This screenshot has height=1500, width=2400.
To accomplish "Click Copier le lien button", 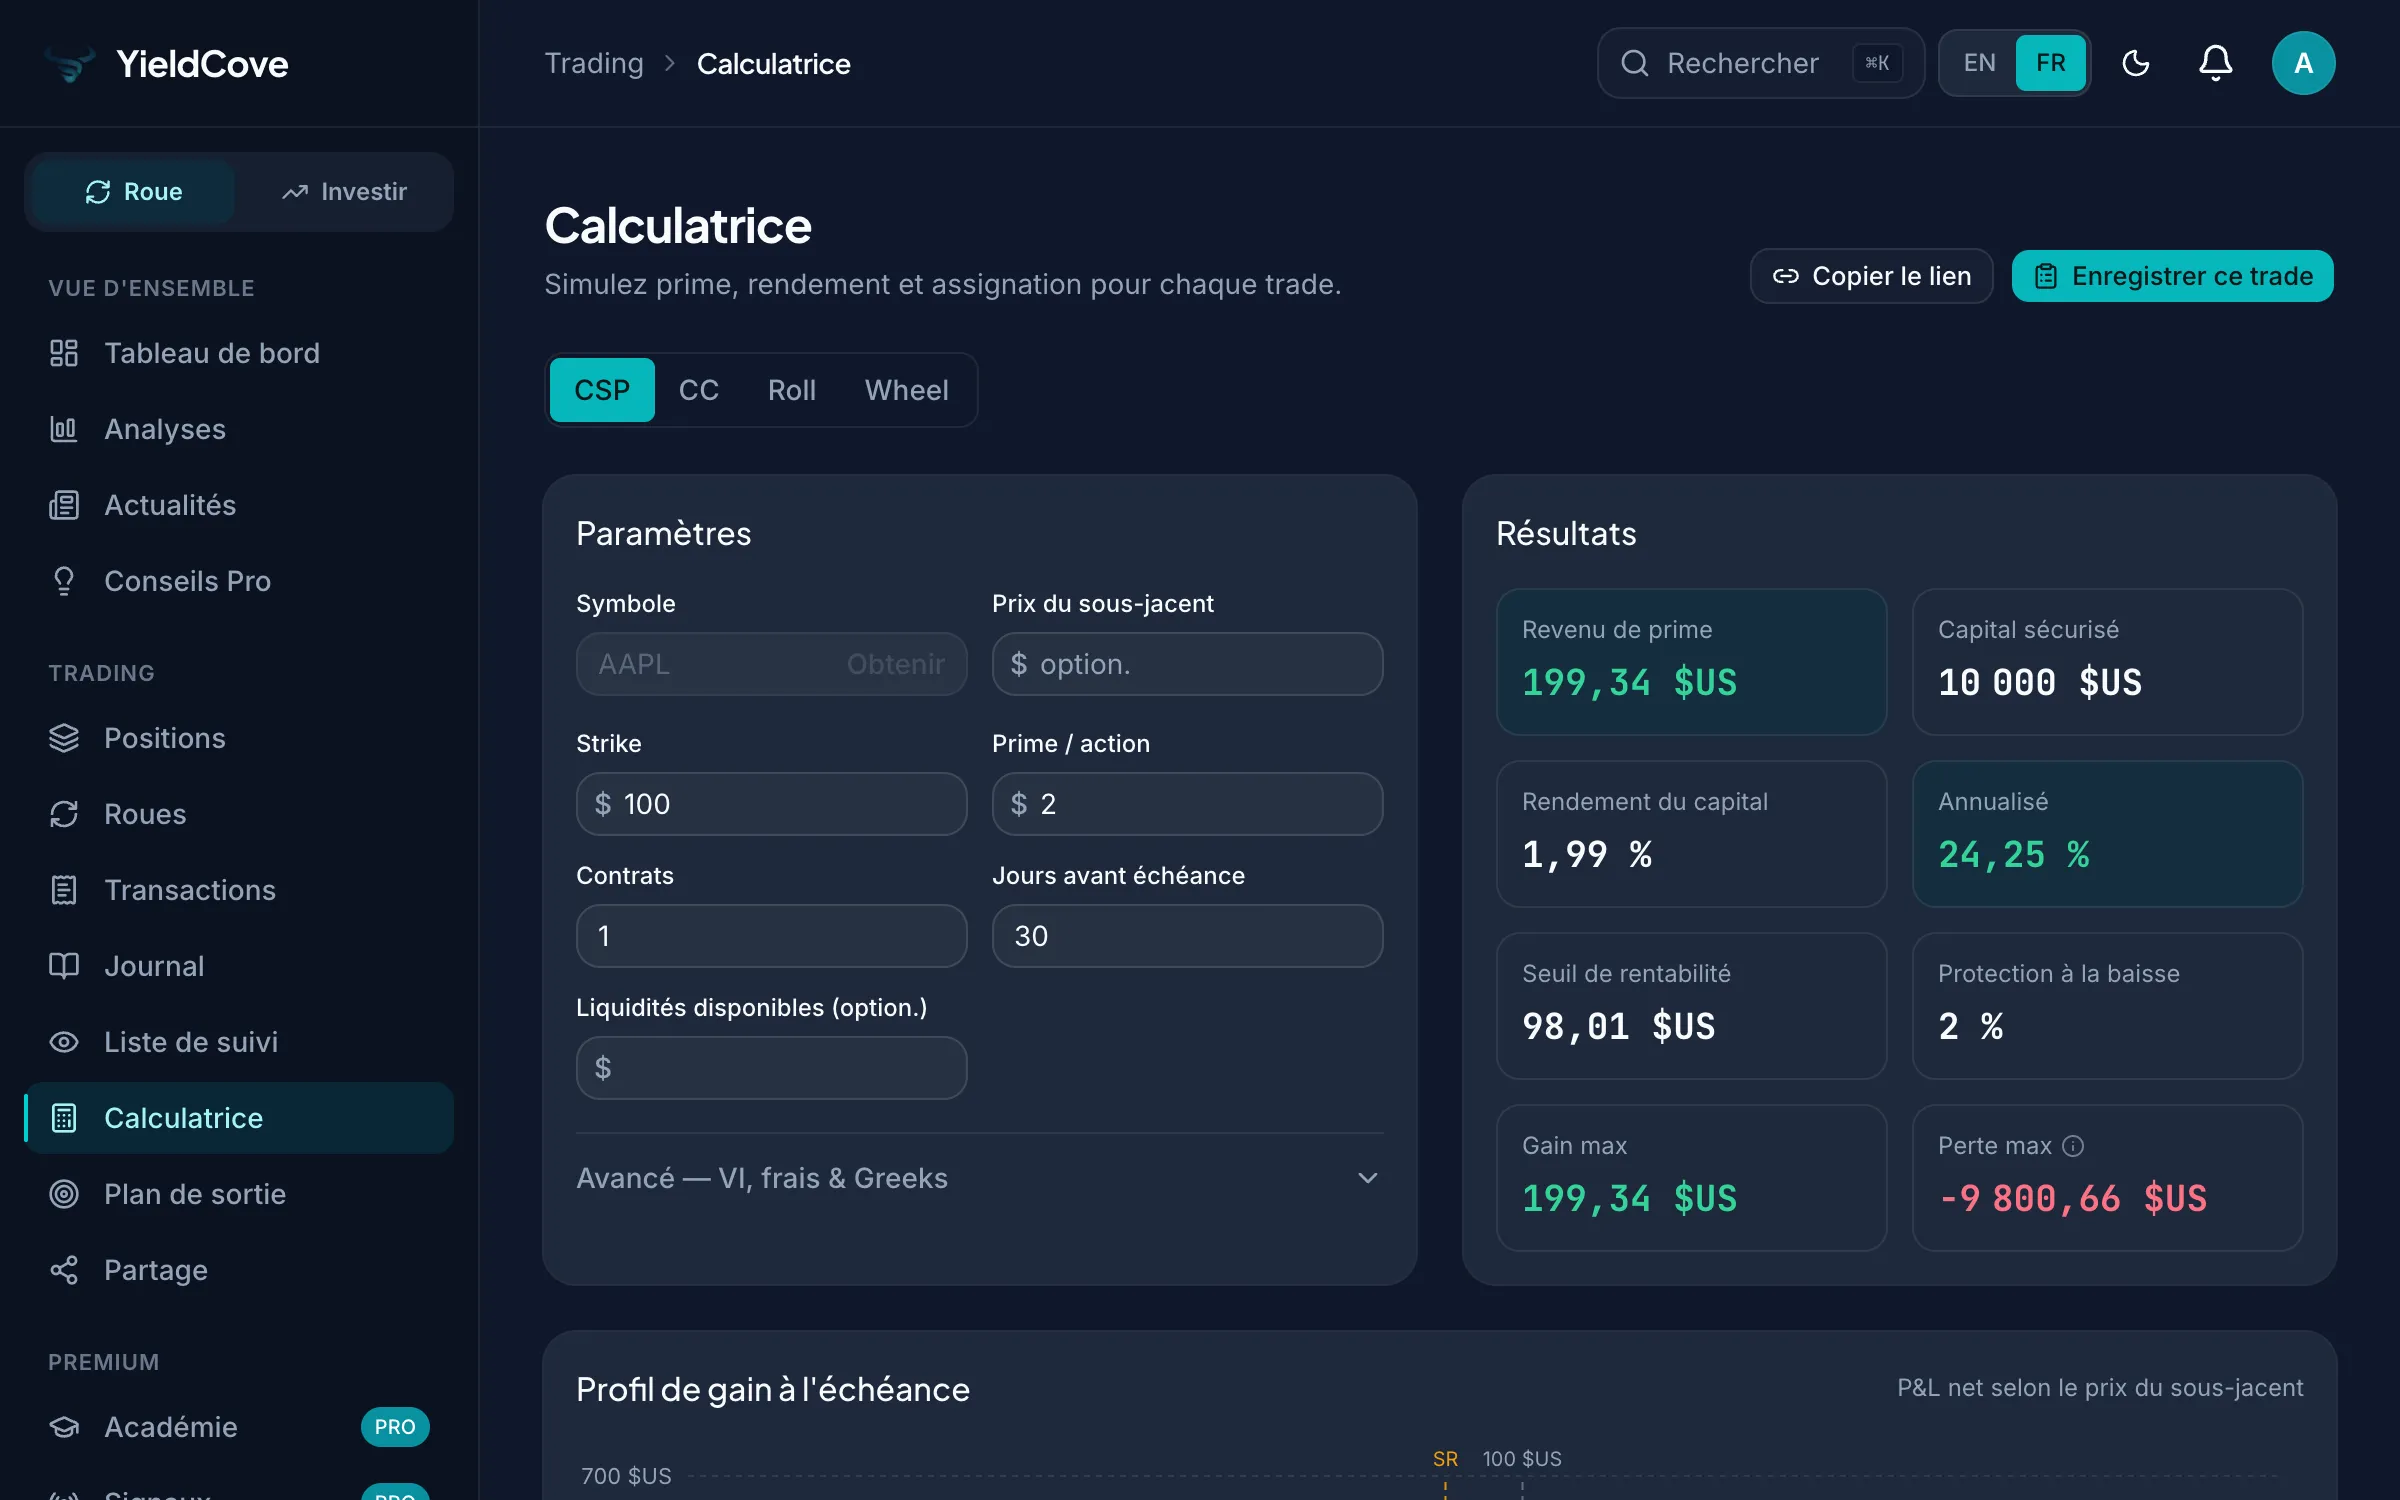I will click(x=1871, y=276).
